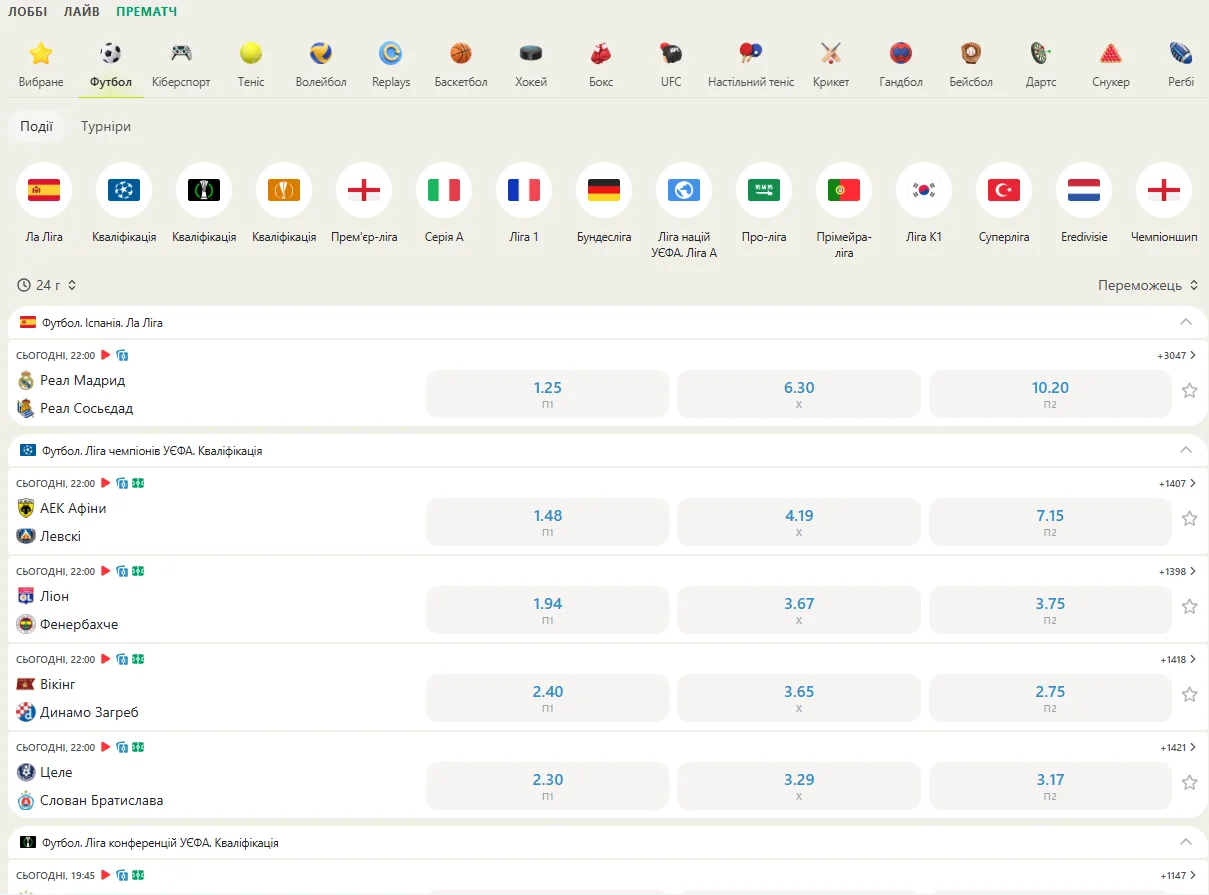Open the Турніри tab
Screen dimensions: 1209x895
[106, 127]
